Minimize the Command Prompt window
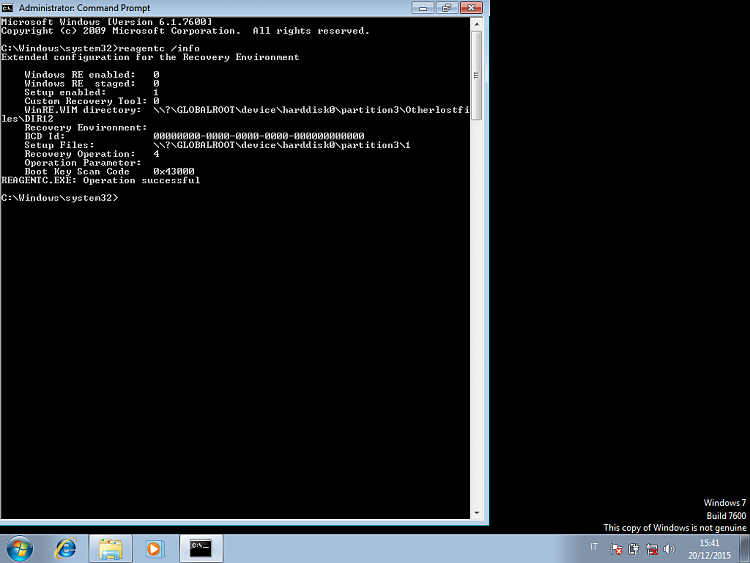Image resolution: width=750 pixels, height=563 pixels. tap(423, 8)
